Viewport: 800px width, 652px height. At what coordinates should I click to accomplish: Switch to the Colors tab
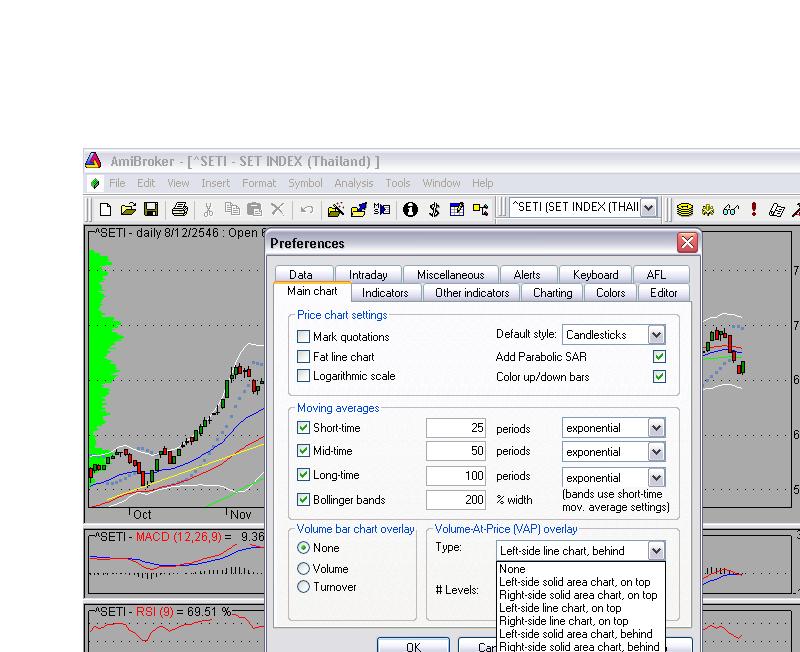coord(610,293)
